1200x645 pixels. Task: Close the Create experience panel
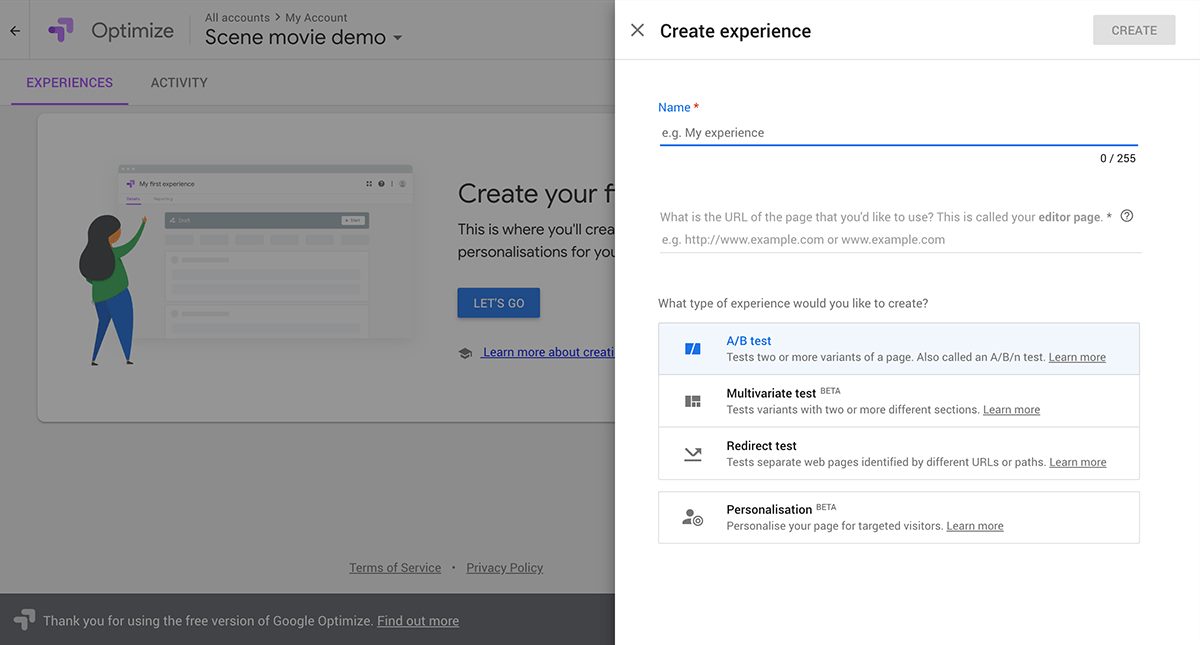click(x=637, y=30)
